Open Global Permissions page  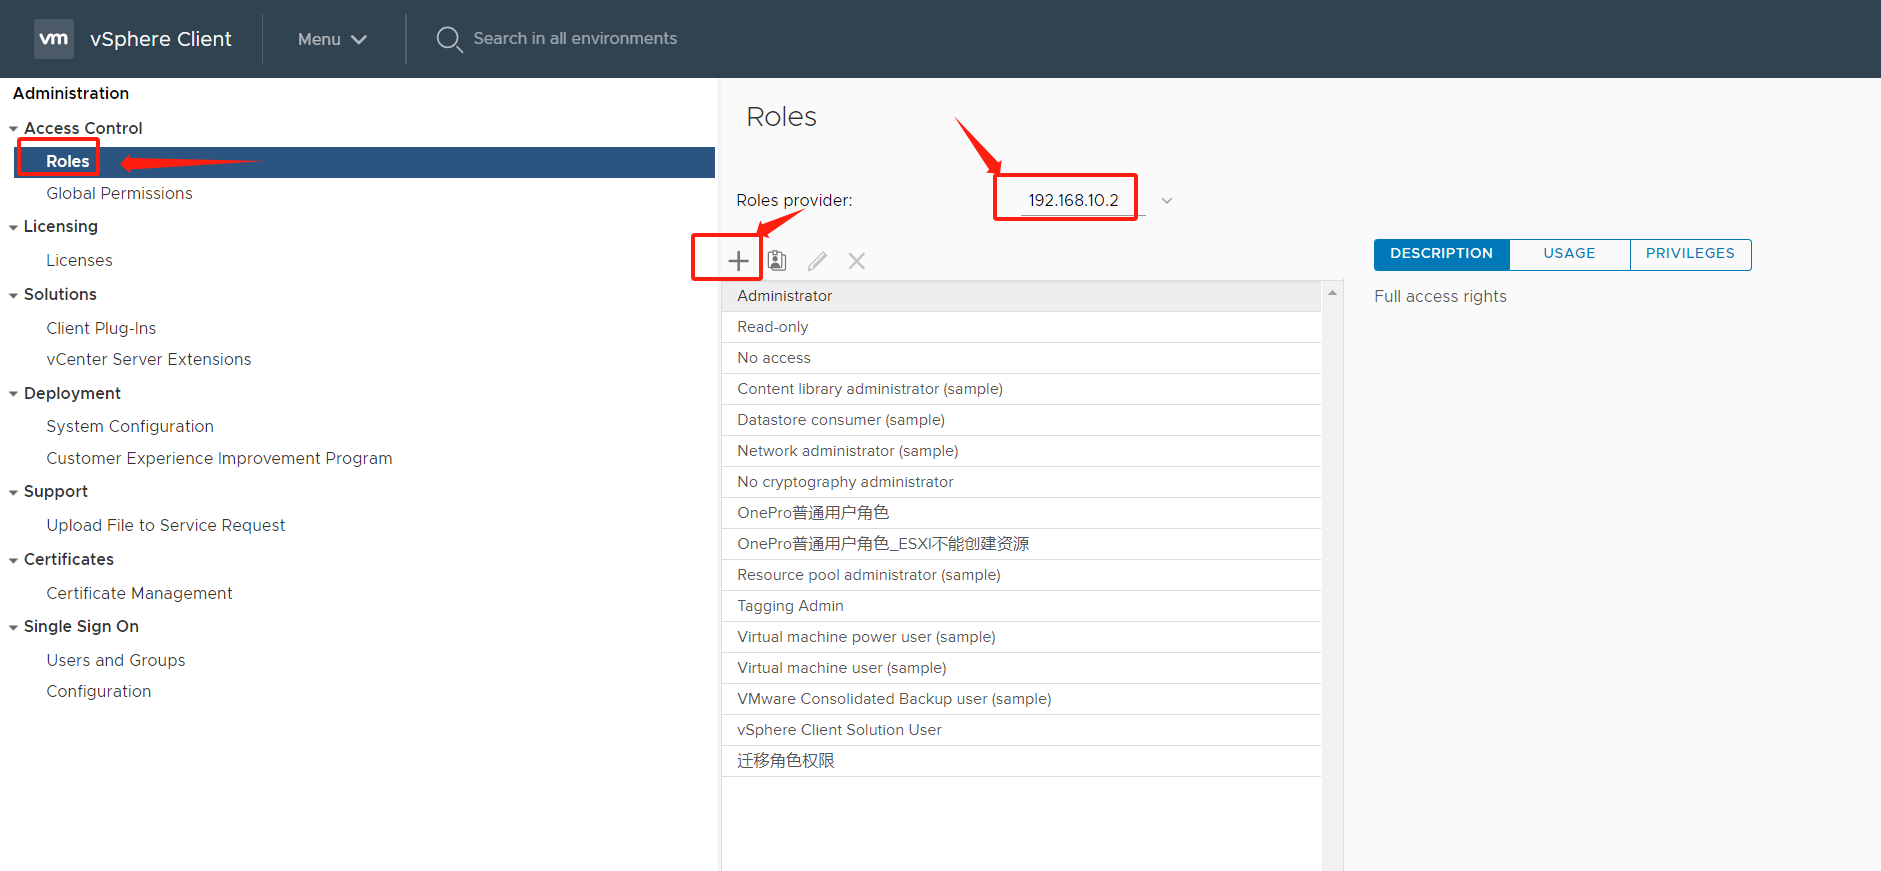[119, 193]
